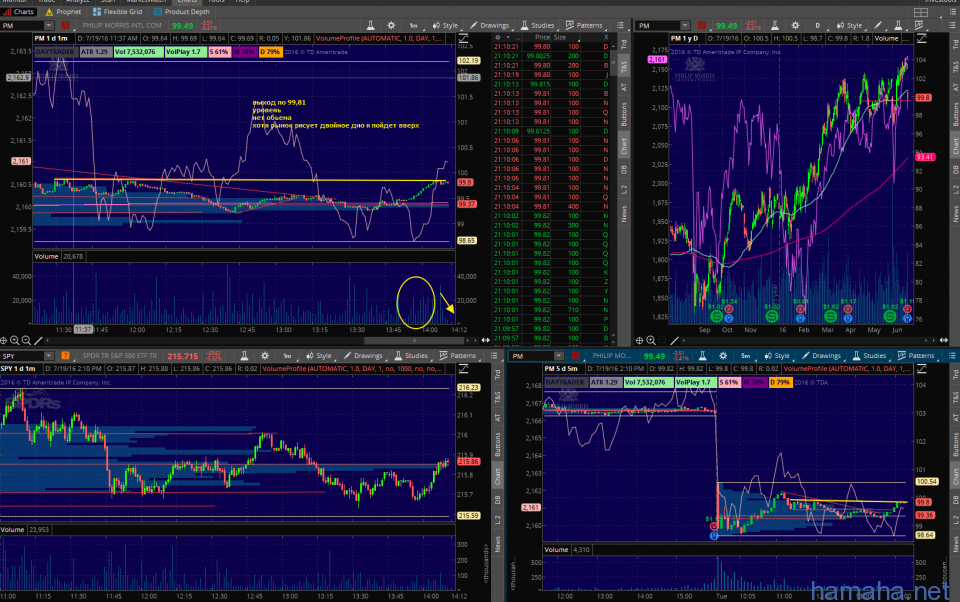This screenshot has height=602, width=960.
Task: Click the red link icon beside PM 1m symbol
Action: 66,25
